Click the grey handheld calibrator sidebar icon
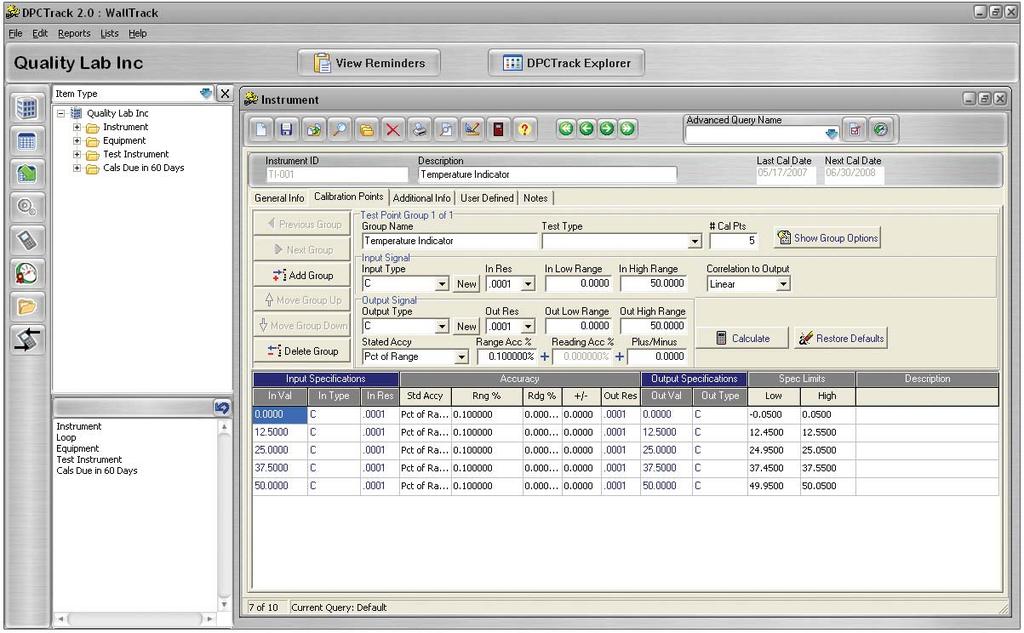Screen dimensions: 1024x633 coord(27,240)
